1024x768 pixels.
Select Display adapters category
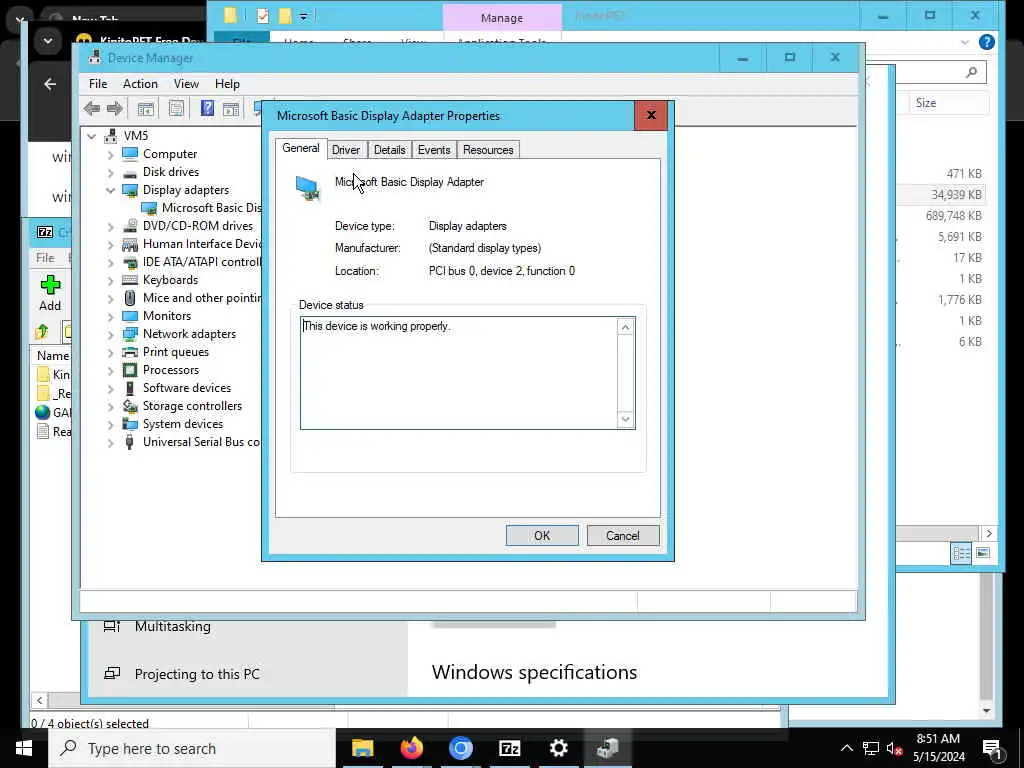pyautogui.click(x=186, y=190)
